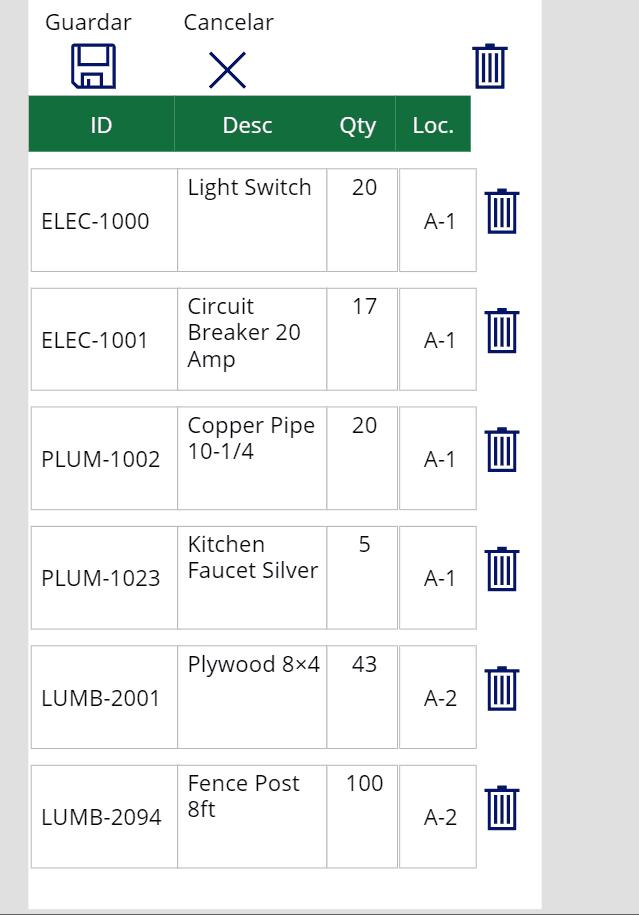Viewport: 639px width, 915px height.
Task: Click the PLUM-1002 ID field
Action: click(104, 458)
